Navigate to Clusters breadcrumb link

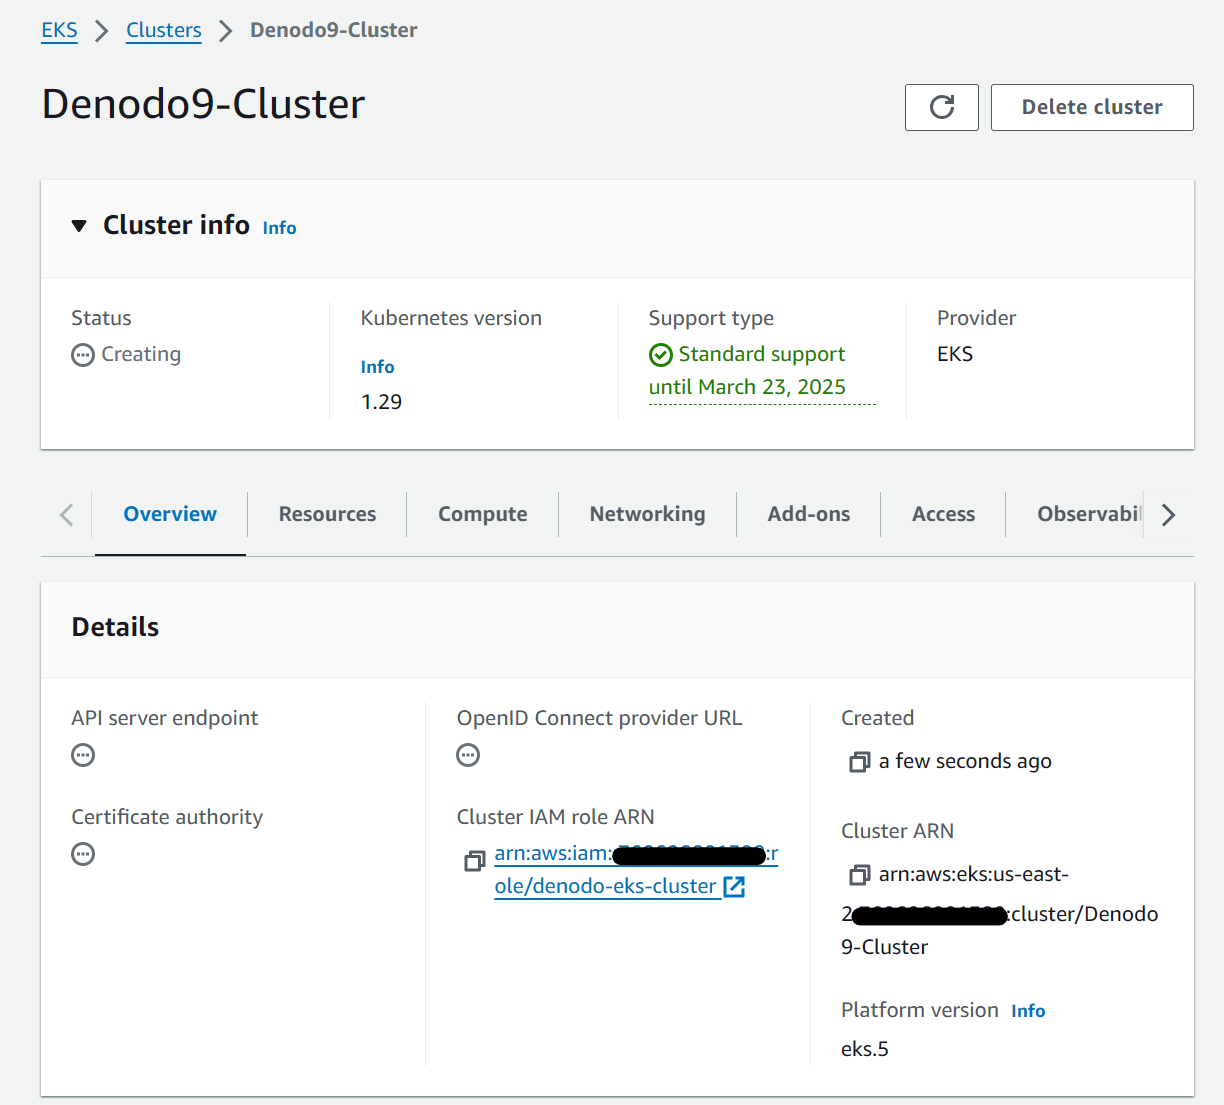click(x=164, y=30)
